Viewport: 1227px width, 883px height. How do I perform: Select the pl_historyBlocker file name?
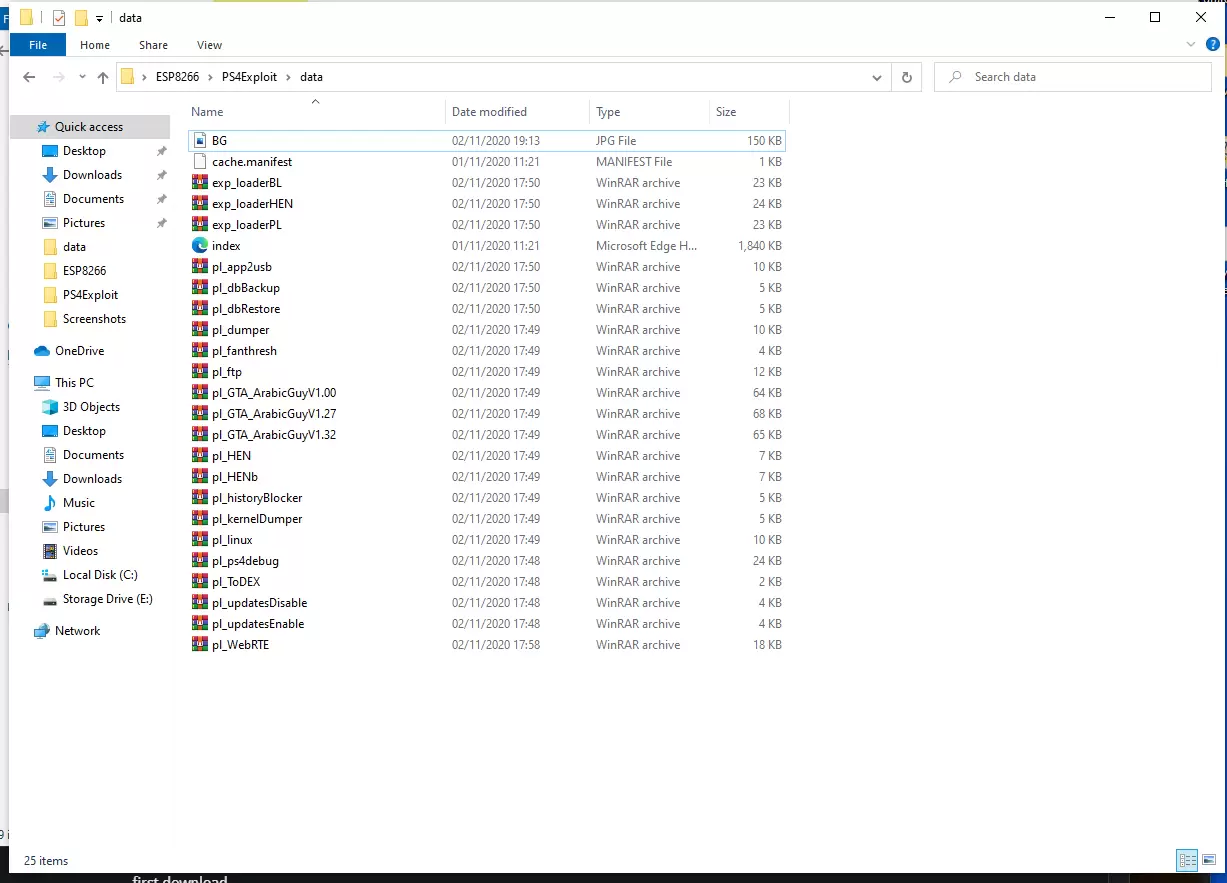257,498
